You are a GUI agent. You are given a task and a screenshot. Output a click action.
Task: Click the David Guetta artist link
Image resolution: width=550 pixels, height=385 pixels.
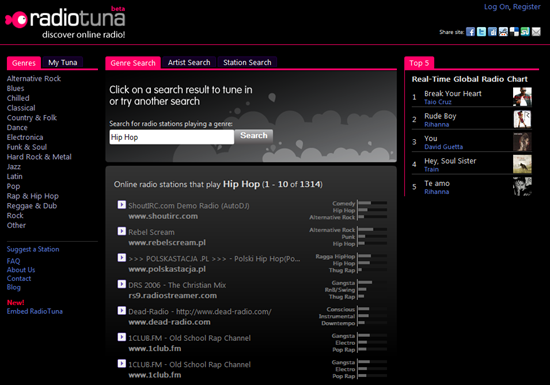444,147
